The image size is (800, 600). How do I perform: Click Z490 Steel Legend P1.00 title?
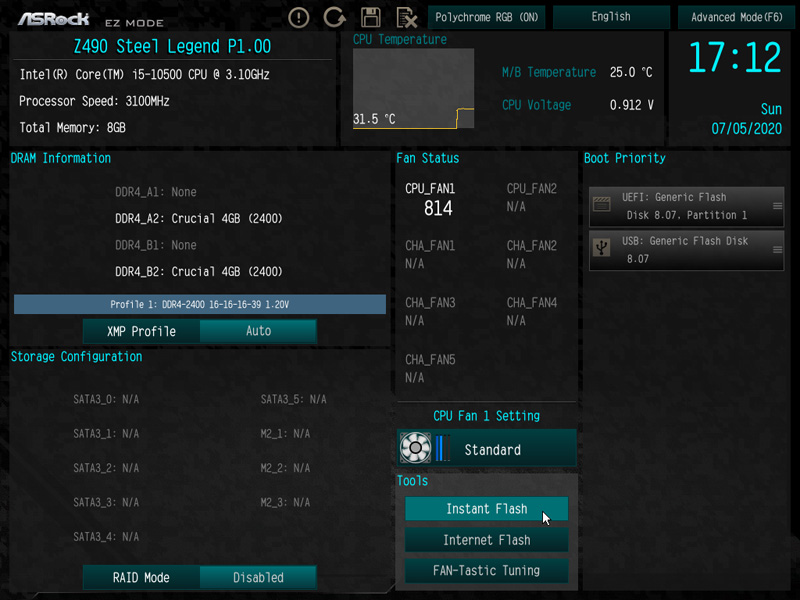172,47
